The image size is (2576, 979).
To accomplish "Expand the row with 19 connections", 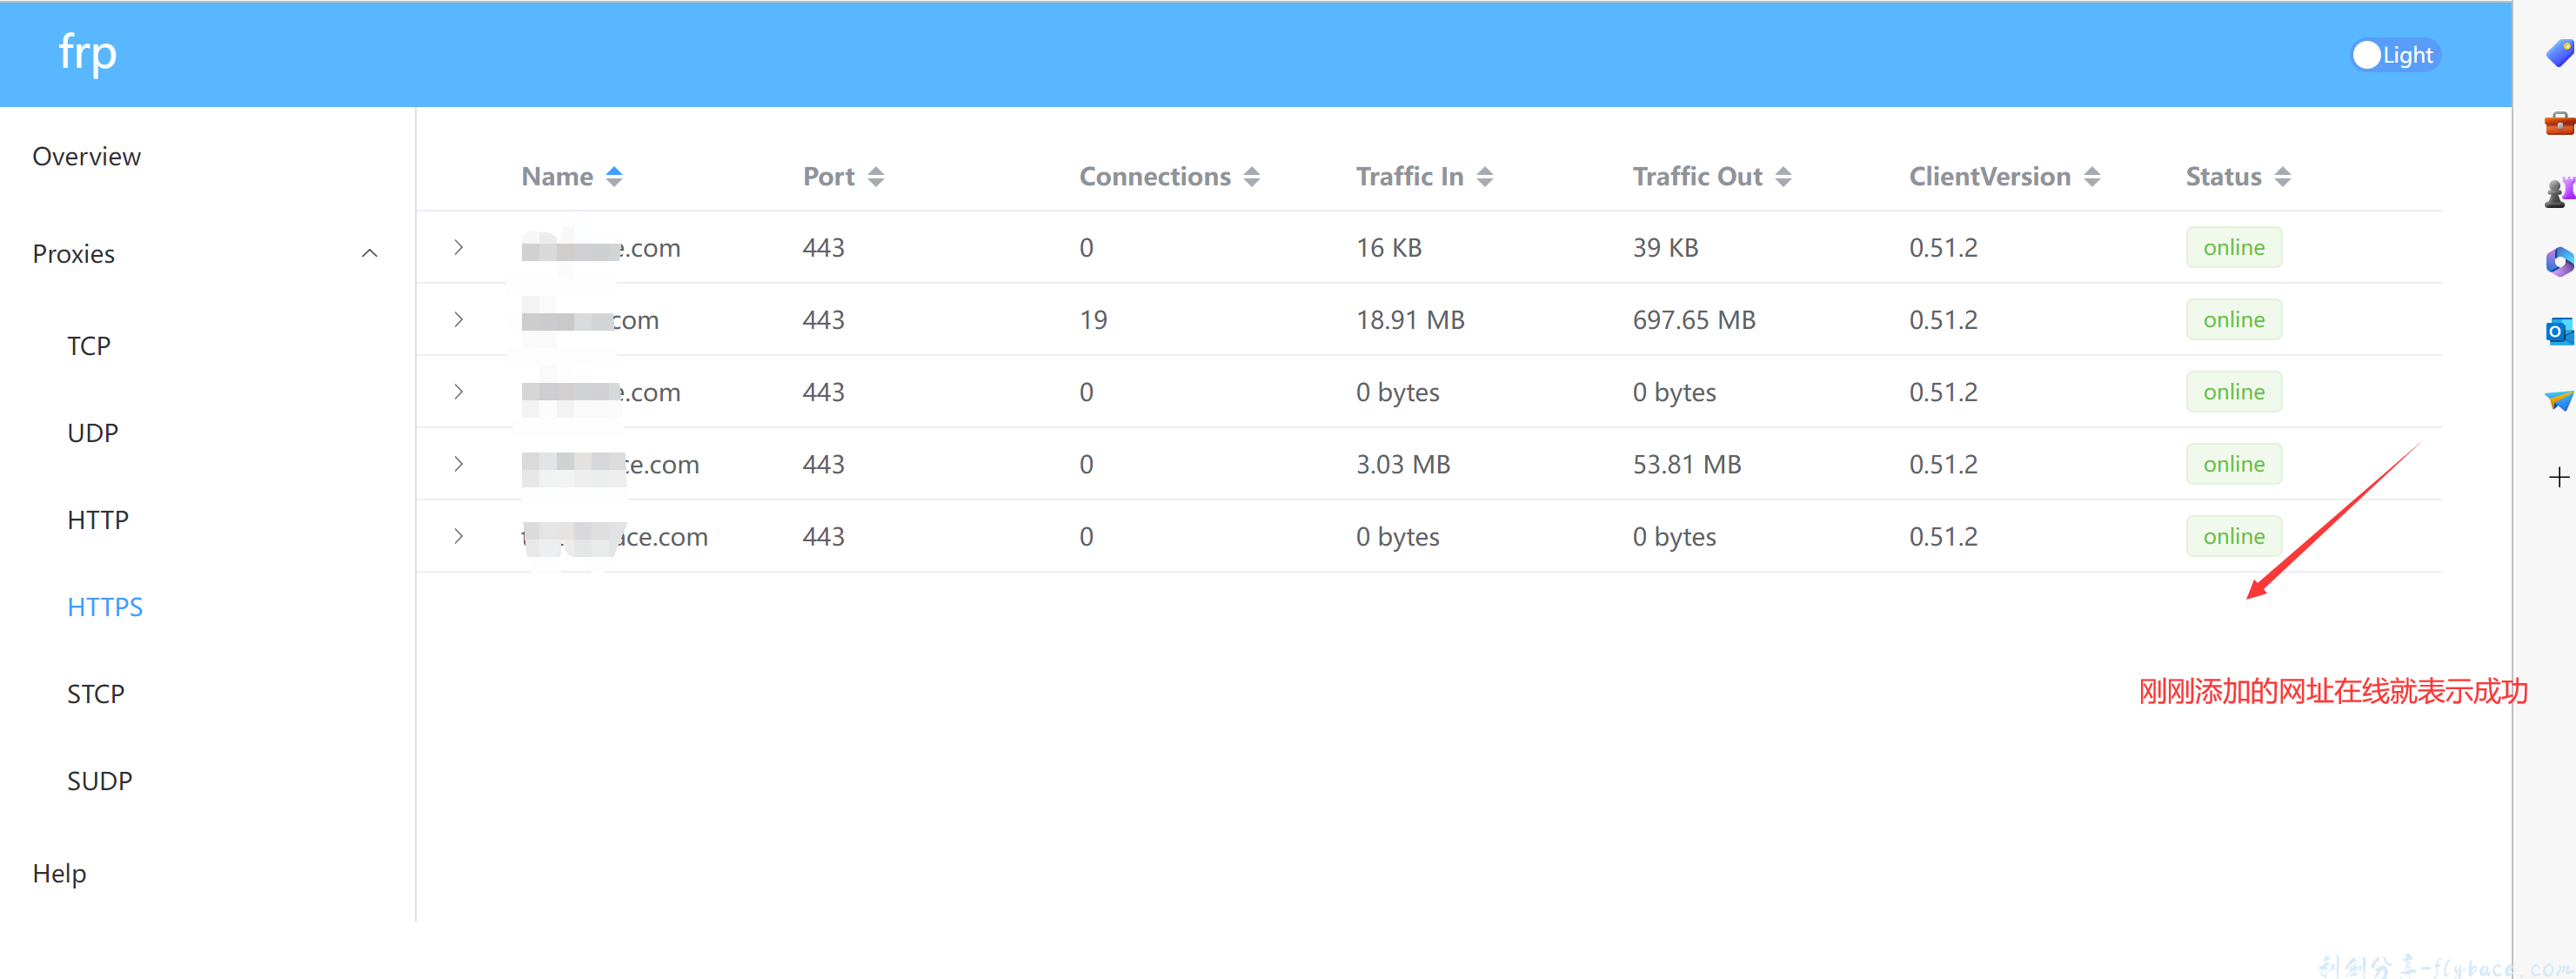I will pos(458,320).
